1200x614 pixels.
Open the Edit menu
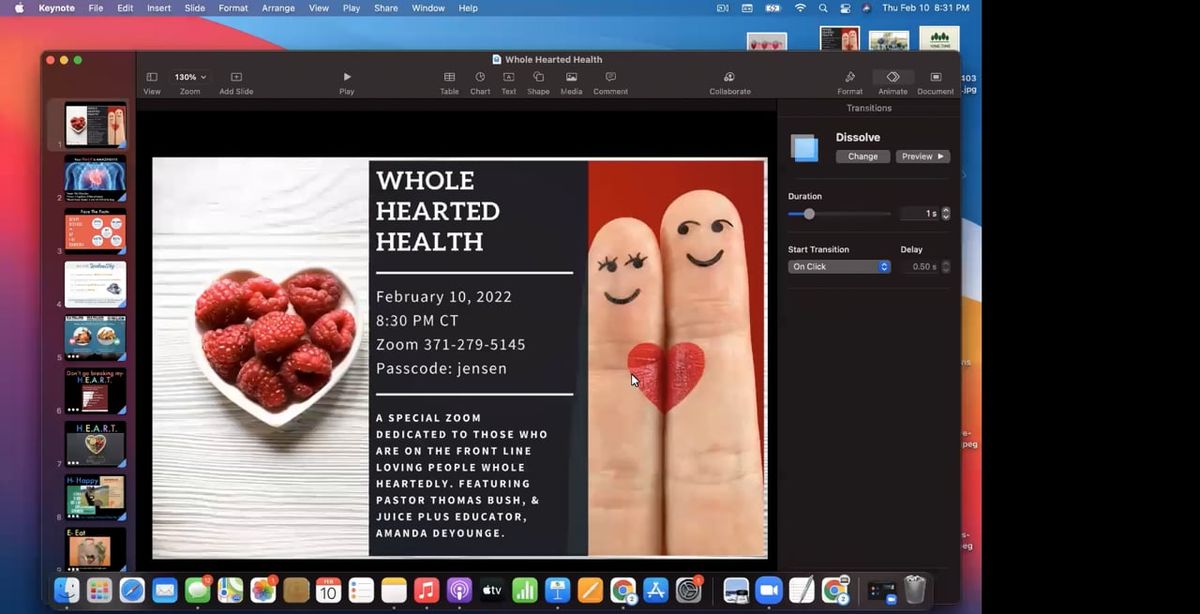coord(125,8)
